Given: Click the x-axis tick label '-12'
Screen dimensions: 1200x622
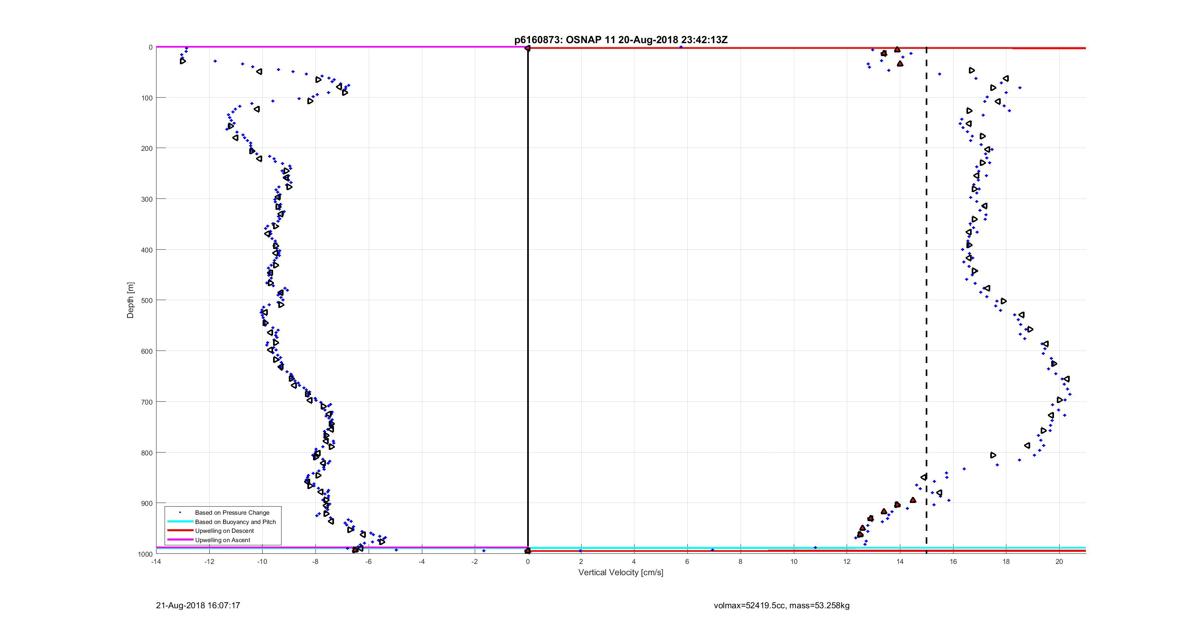Looking at the screenshot, I should 209,561.
